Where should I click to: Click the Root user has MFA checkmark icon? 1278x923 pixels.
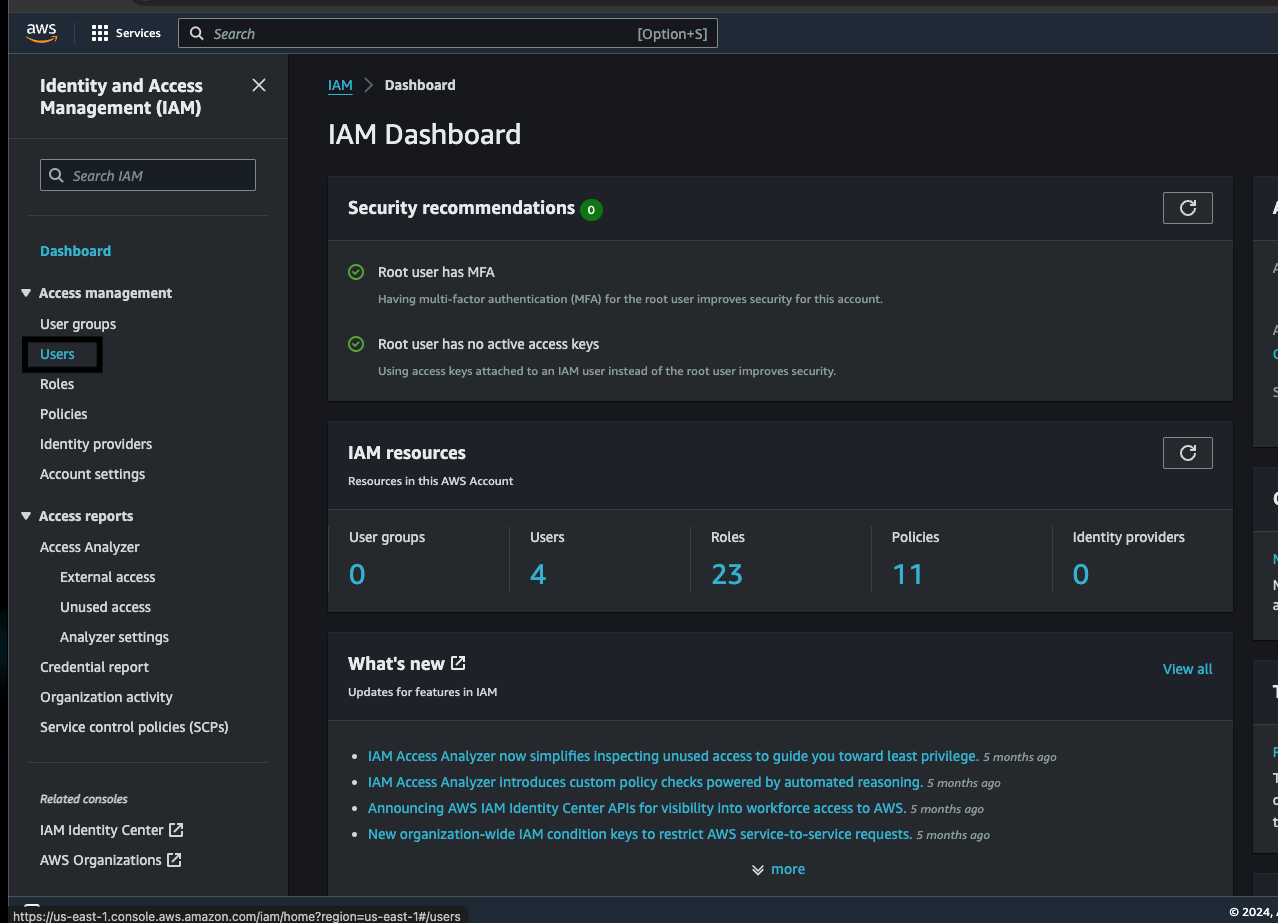click(356, 272)
